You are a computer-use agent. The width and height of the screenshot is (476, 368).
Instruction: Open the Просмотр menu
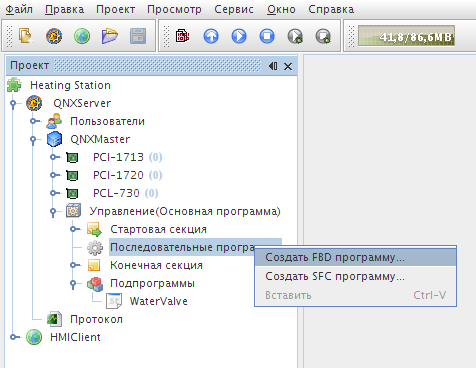(174, 9)
